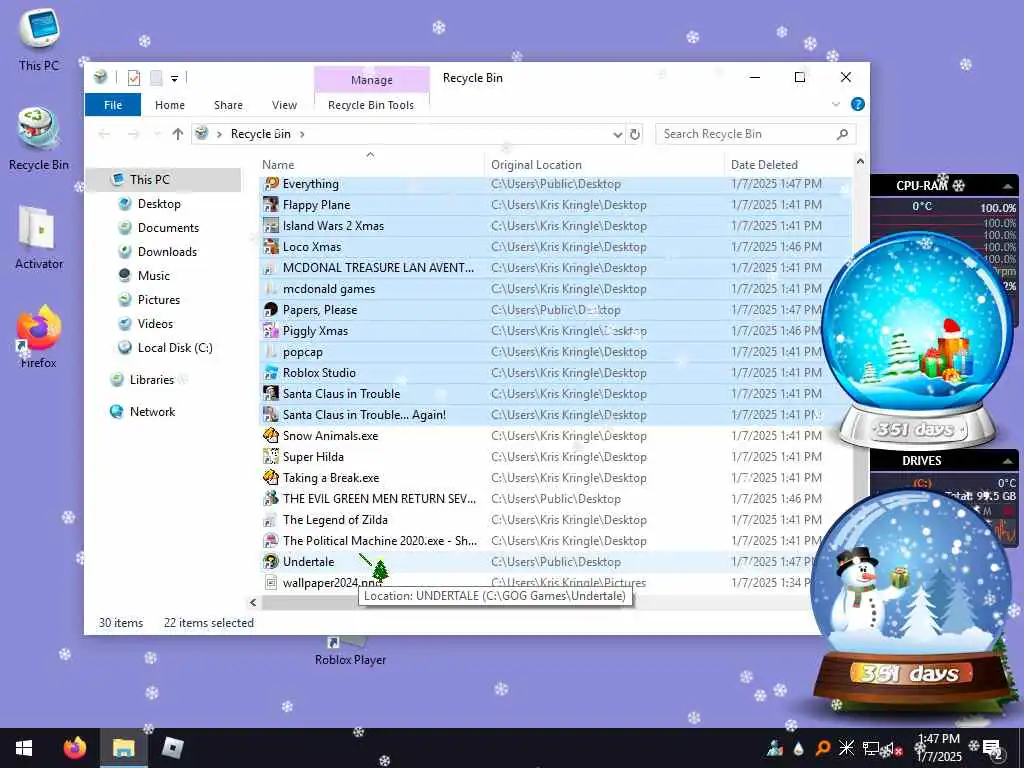
Task: Select the Loco Xmas item icon
Action: tap(271, 247)
